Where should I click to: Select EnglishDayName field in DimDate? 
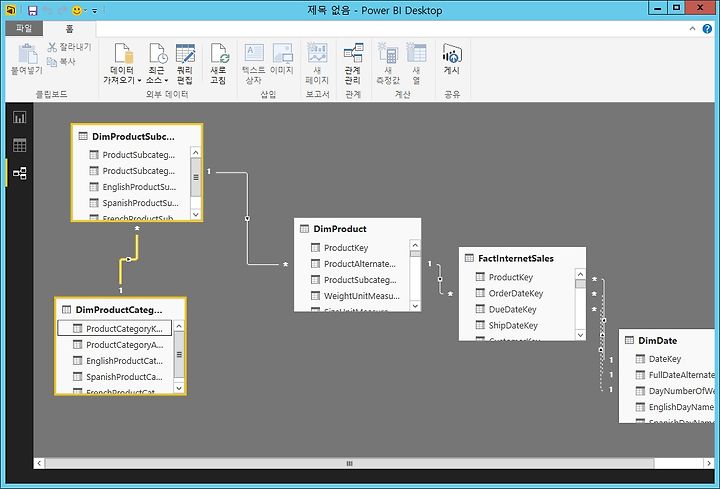click(x=674, y=407)
